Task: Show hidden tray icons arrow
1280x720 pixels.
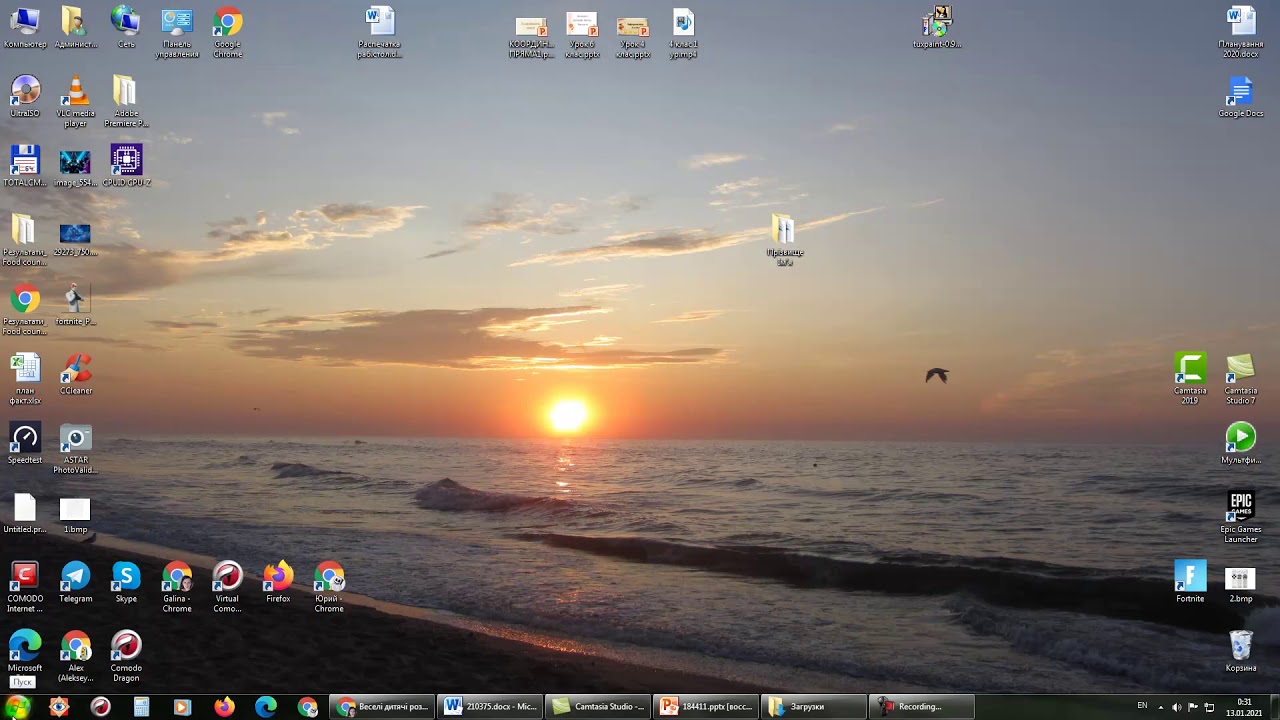Action: tap(1161, 707)
